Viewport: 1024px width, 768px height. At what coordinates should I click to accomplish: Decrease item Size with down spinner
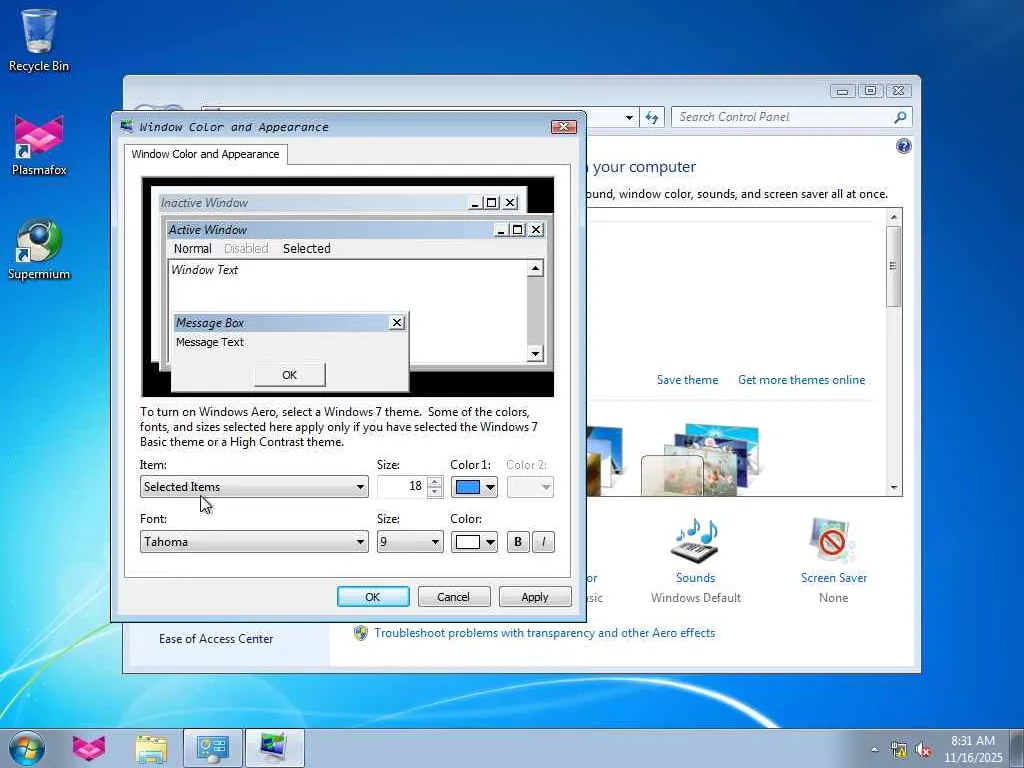tap(435, 492)
